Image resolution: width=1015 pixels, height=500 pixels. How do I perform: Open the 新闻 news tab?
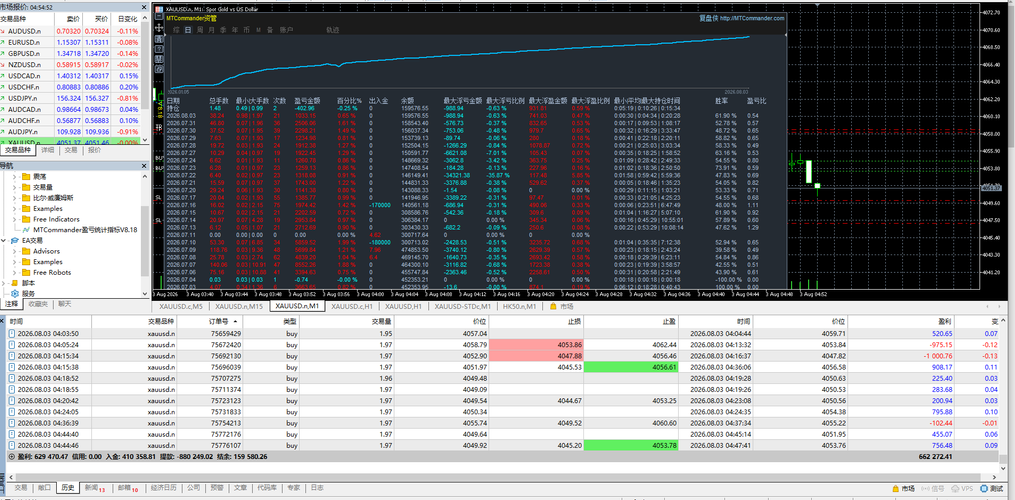[x=95, y=488]
